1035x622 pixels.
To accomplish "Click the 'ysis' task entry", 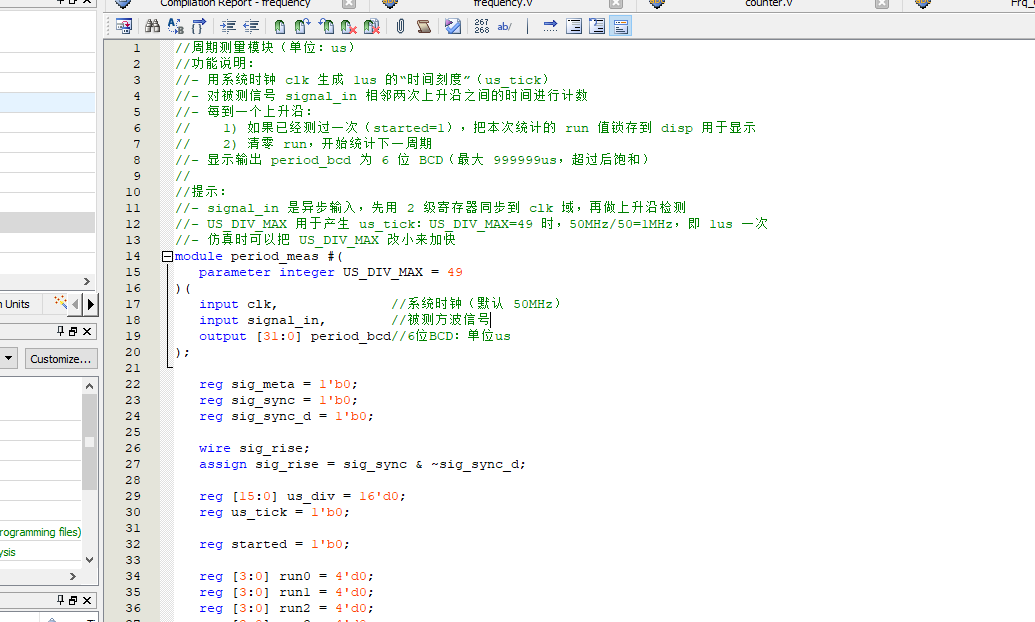I will (8, 553).
